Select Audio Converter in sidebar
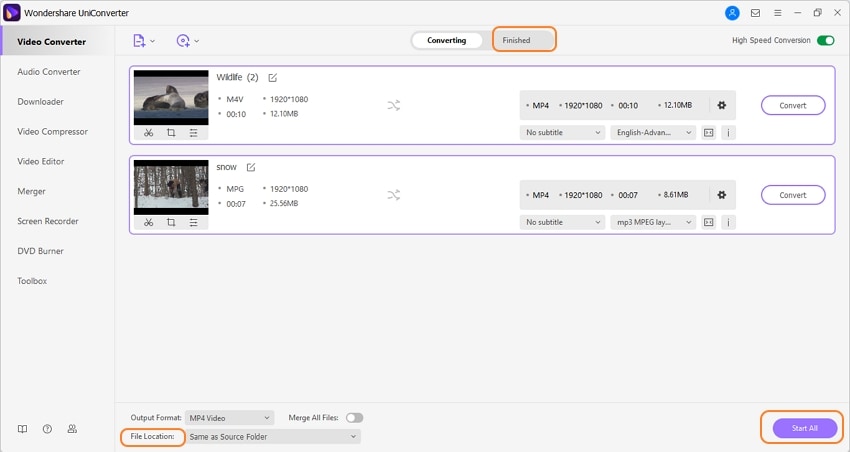The image size is (850, 452). (x=49, y=72)
